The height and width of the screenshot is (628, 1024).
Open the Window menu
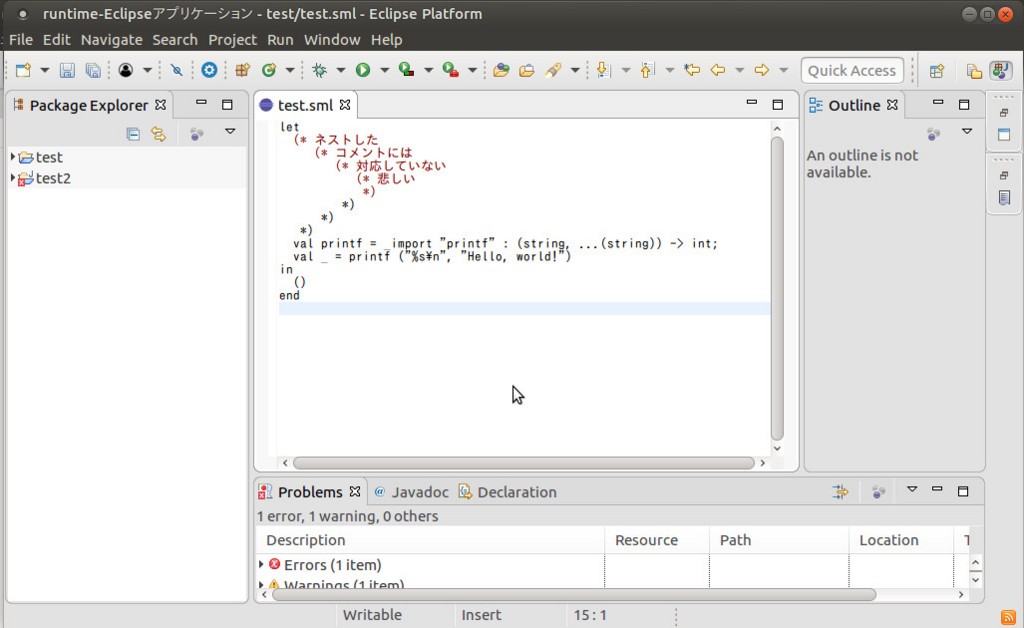(x=332, y=40)
